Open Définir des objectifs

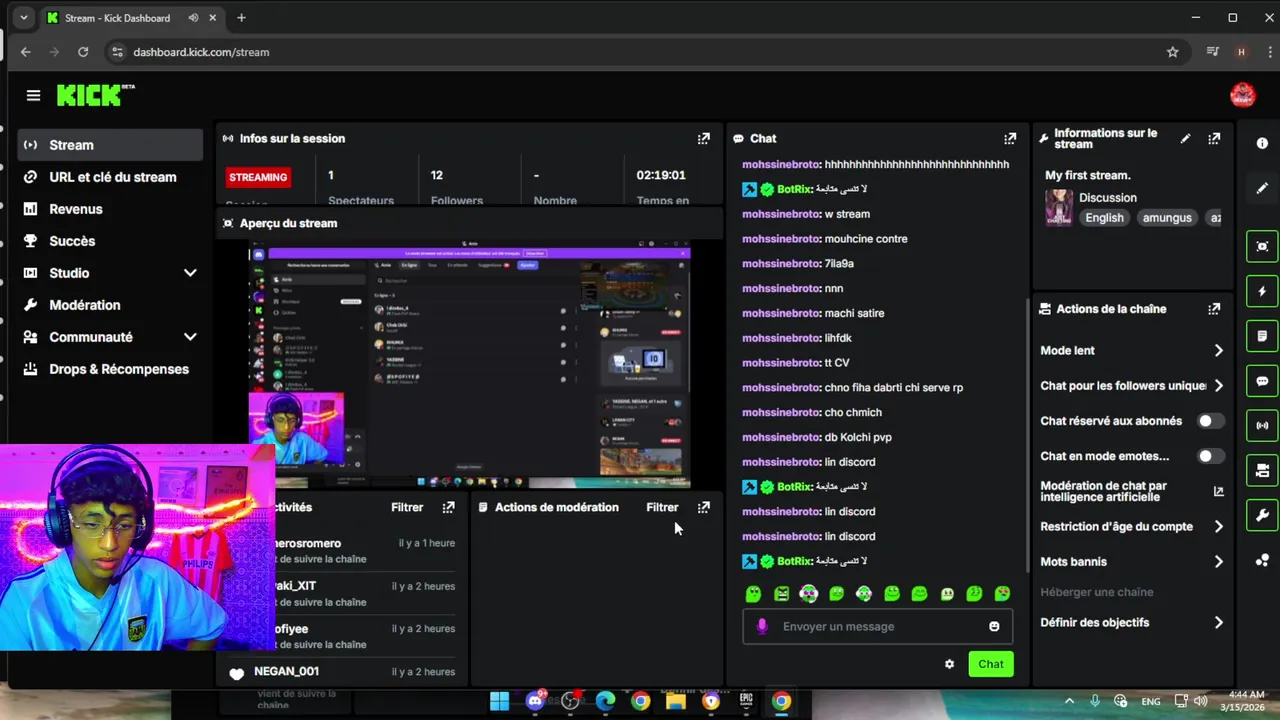[x=1132, y=622]
